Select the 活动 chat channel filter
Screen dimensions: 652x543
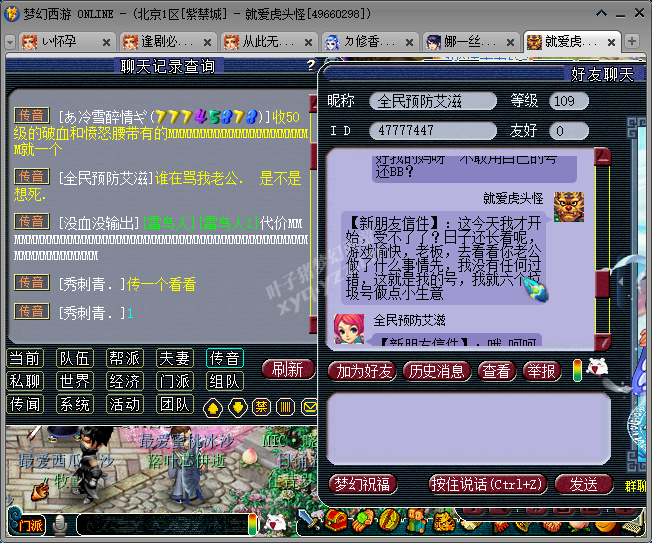[125, 404]
